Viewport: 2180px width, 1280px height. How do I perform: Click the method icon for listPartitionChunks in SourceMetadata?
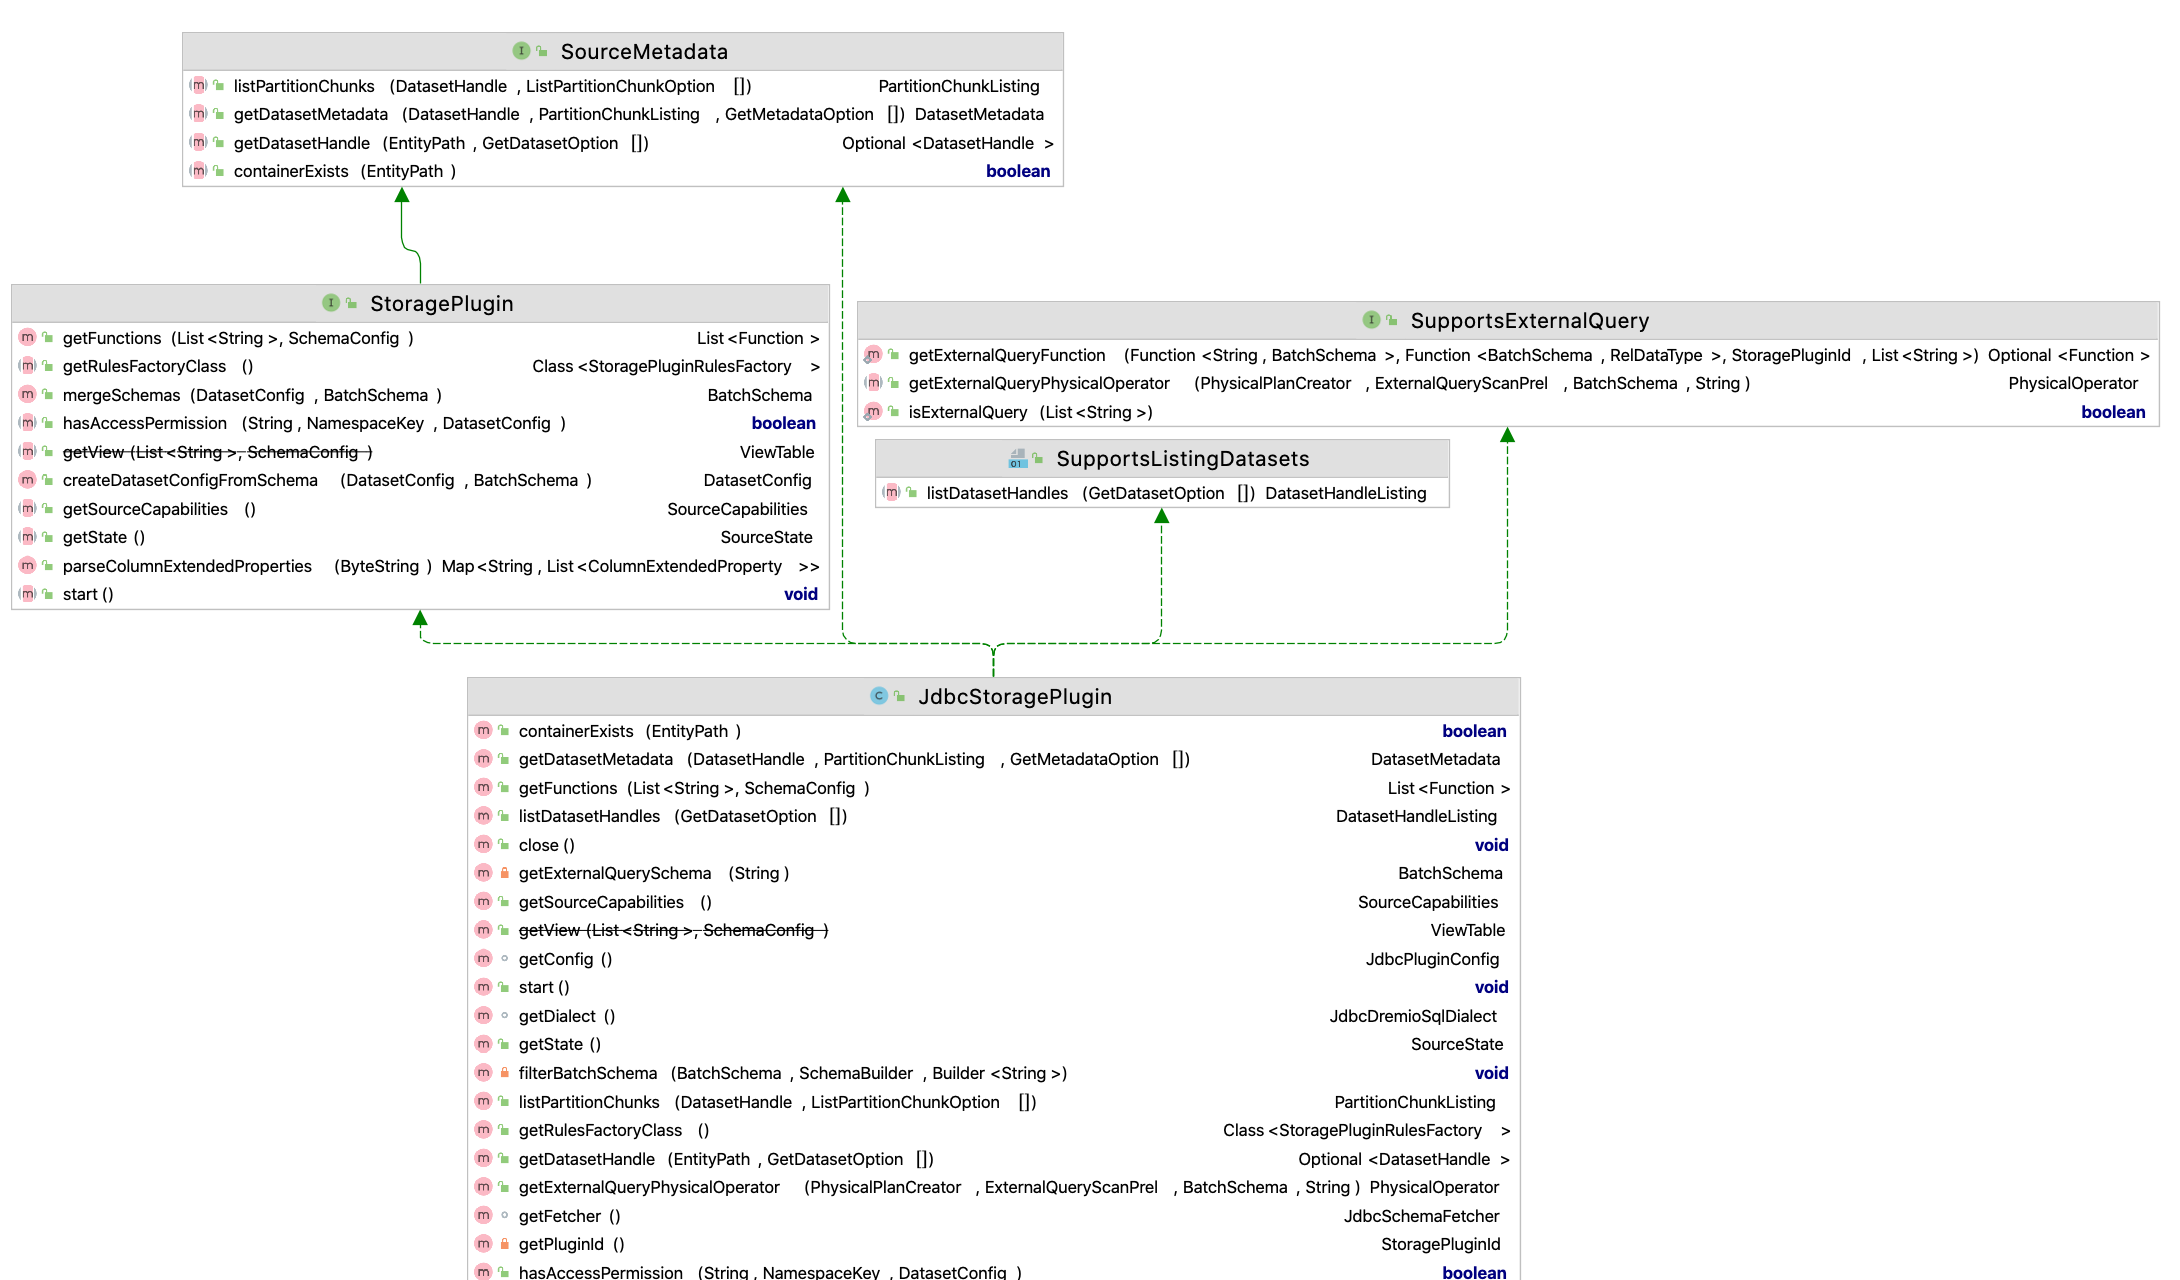tap(199, 86)
